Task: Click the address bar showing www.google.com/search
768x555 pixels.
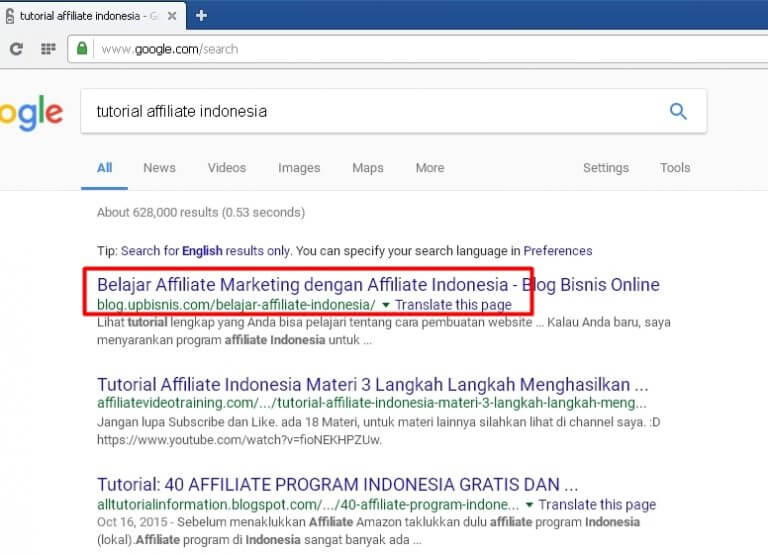Action: coord(417,49)
